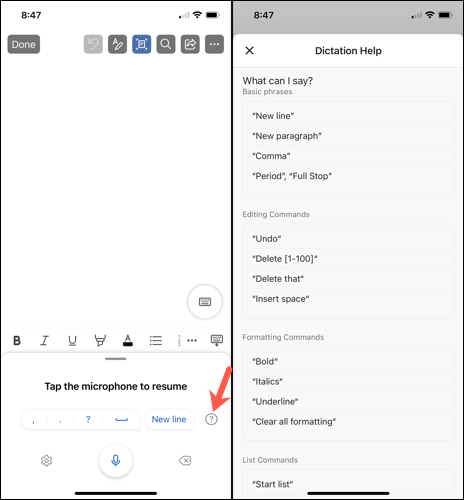Viewport: 464px width, 500px height.
Task: Toggle Bold formatting
Action: click(17, 340)
